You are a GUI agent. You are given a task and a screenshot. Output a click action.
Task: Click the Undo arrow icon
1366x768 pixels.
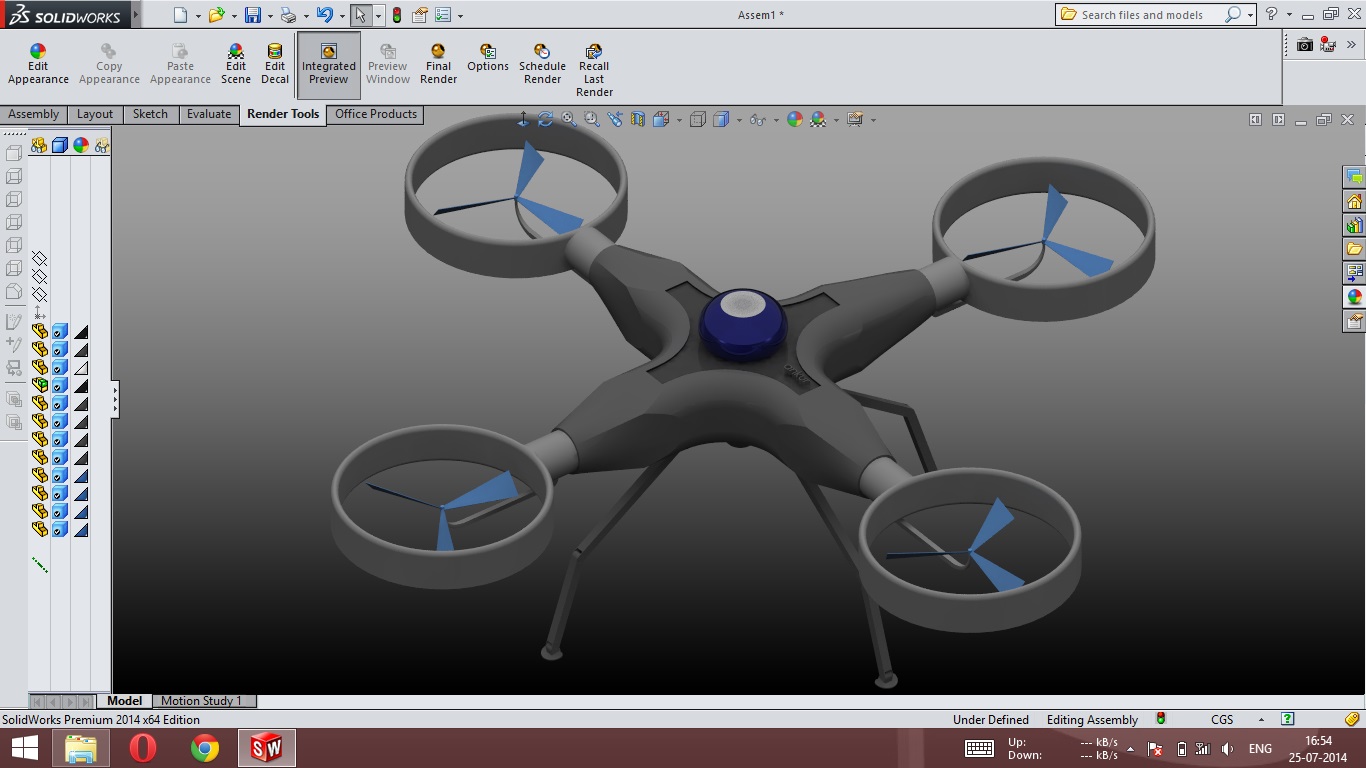click(x=324, y=15)
